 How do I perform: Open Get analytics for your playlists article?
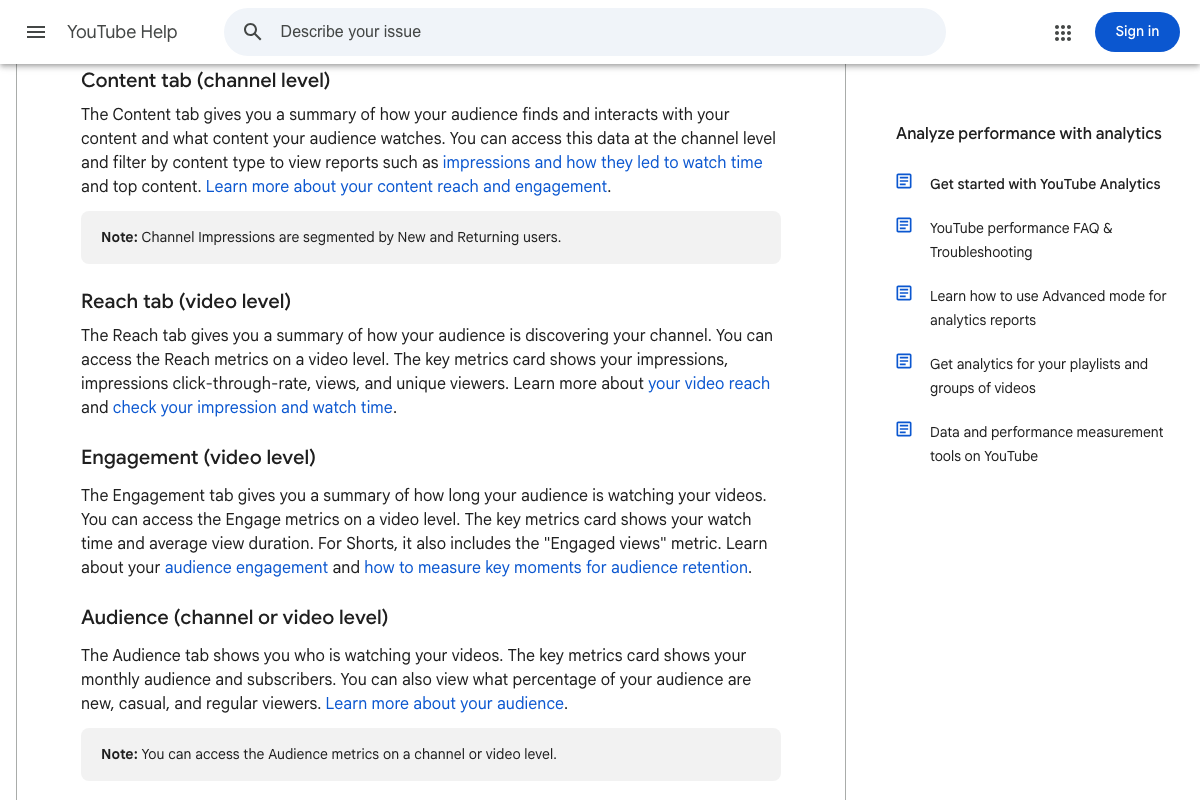click(x=1039, y=376)
